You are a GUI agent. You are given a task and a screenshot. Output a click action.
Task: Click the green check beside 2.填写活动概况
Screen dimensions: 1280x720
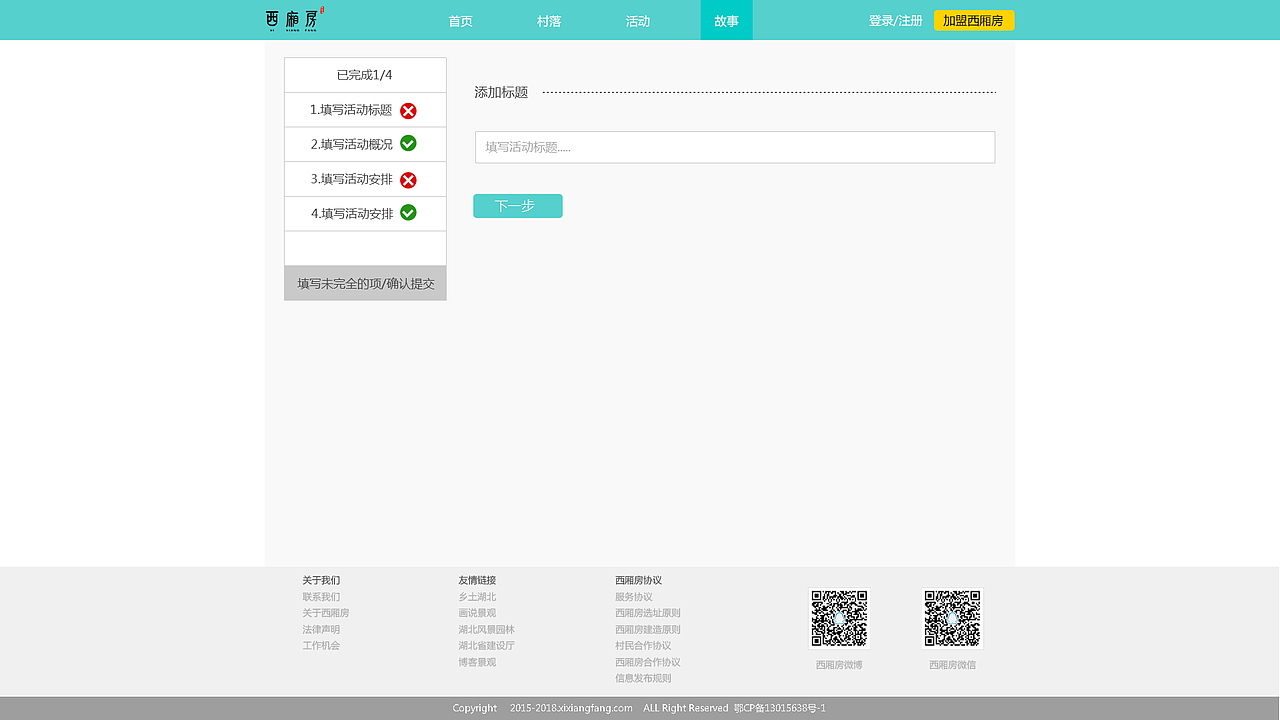[x=408, y=143]
